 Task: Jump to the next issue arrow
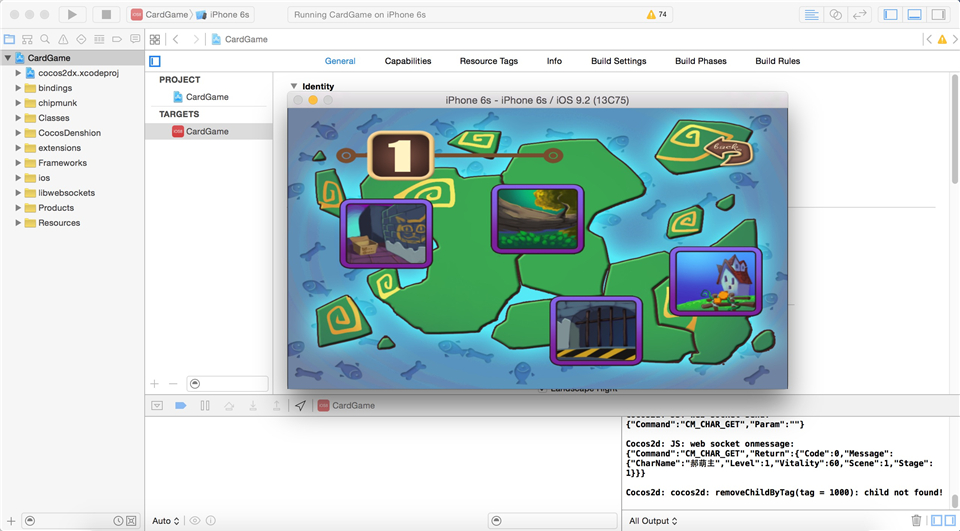tap(954, 39)
